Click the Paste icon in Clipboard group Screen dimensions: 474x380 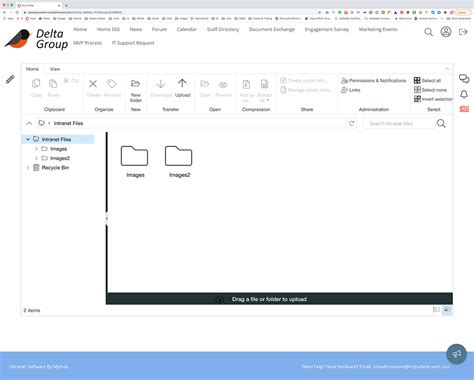[53, 83]
